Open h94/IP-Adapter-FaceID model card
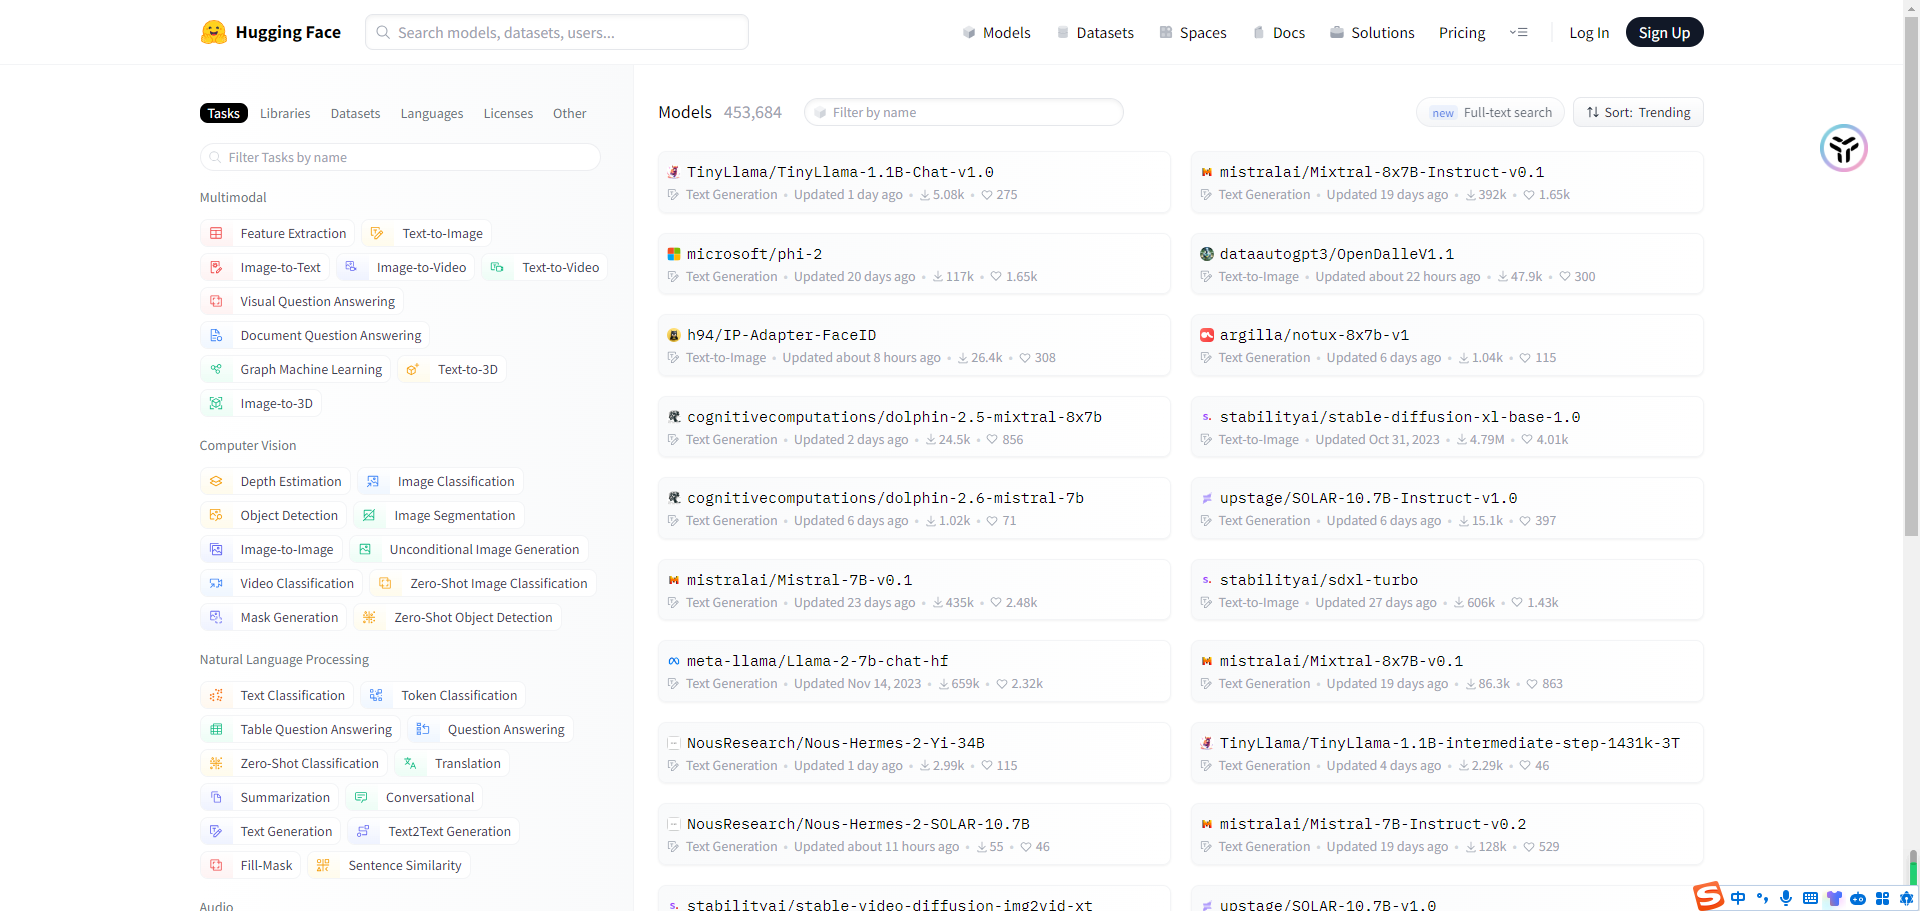The width and height of the screenshot is (1920, 911). [x=914, y=345]
